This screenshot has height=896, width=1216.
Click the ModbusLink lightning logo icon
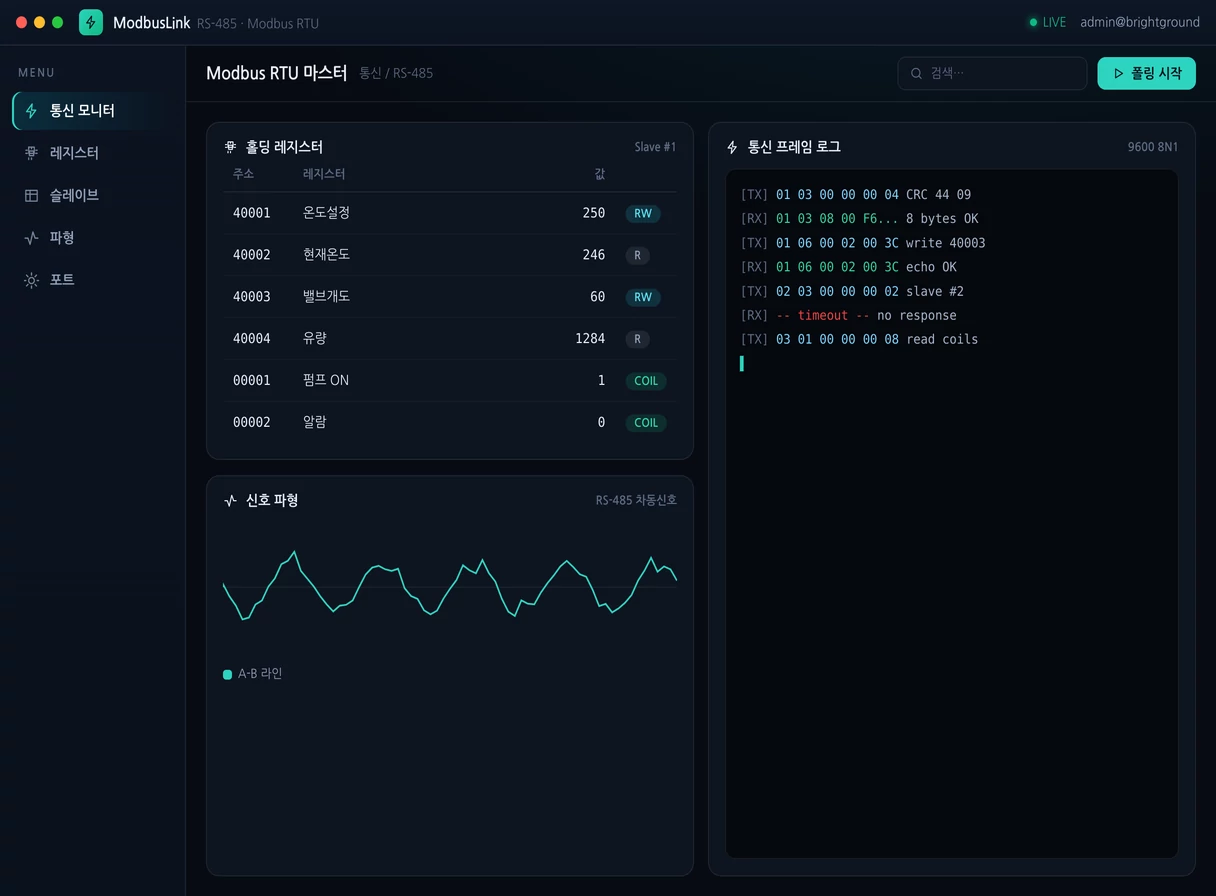pyautogui.click(x=91, y=22)
